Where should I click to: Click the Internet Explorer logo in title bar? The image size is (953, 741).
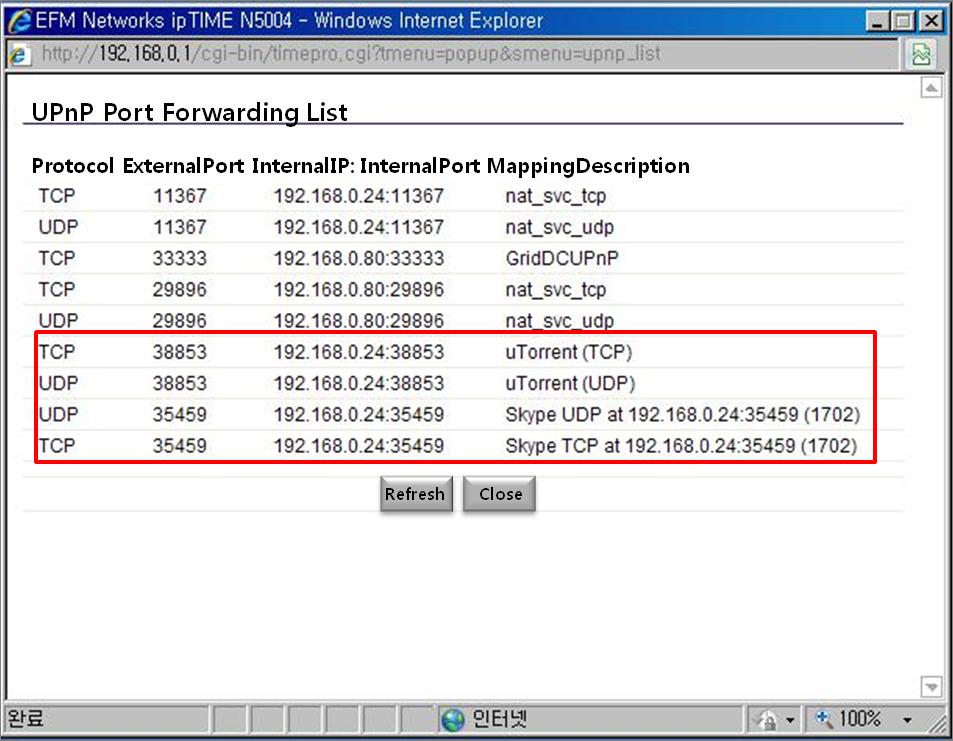coord(19,21)
